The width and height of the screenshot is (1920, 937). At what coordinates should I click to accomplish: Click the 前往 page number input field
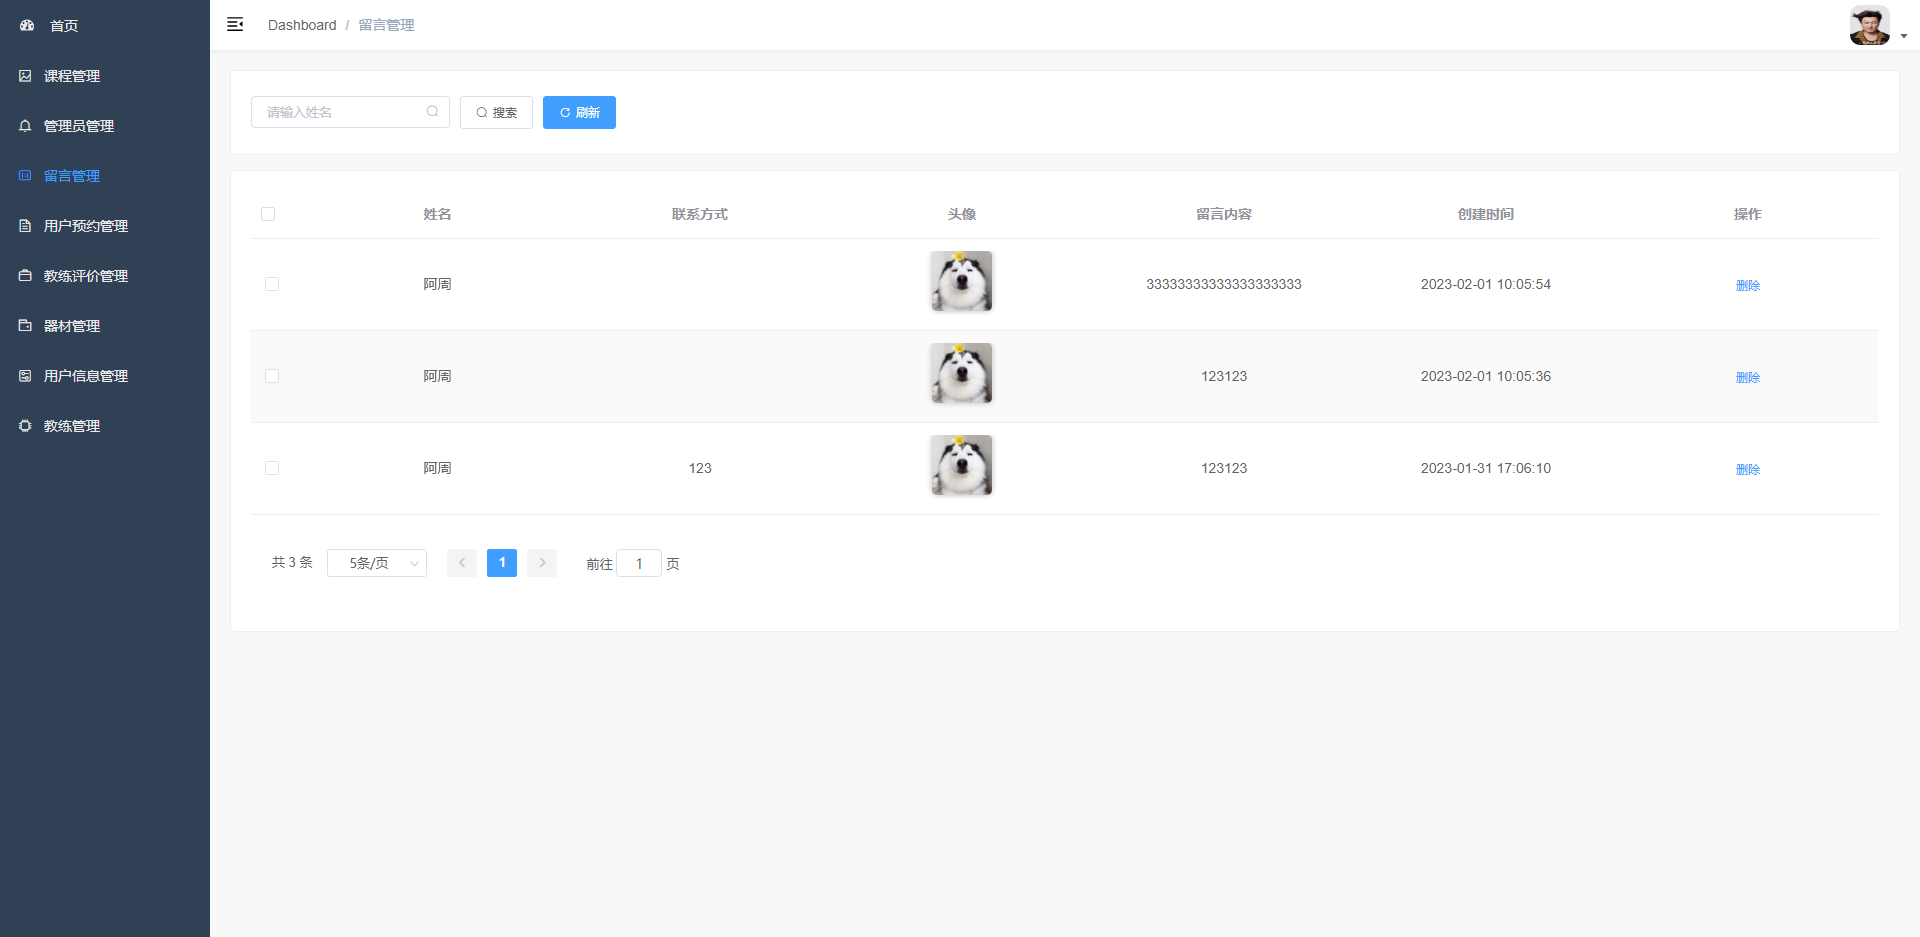[x=639, y=564]
